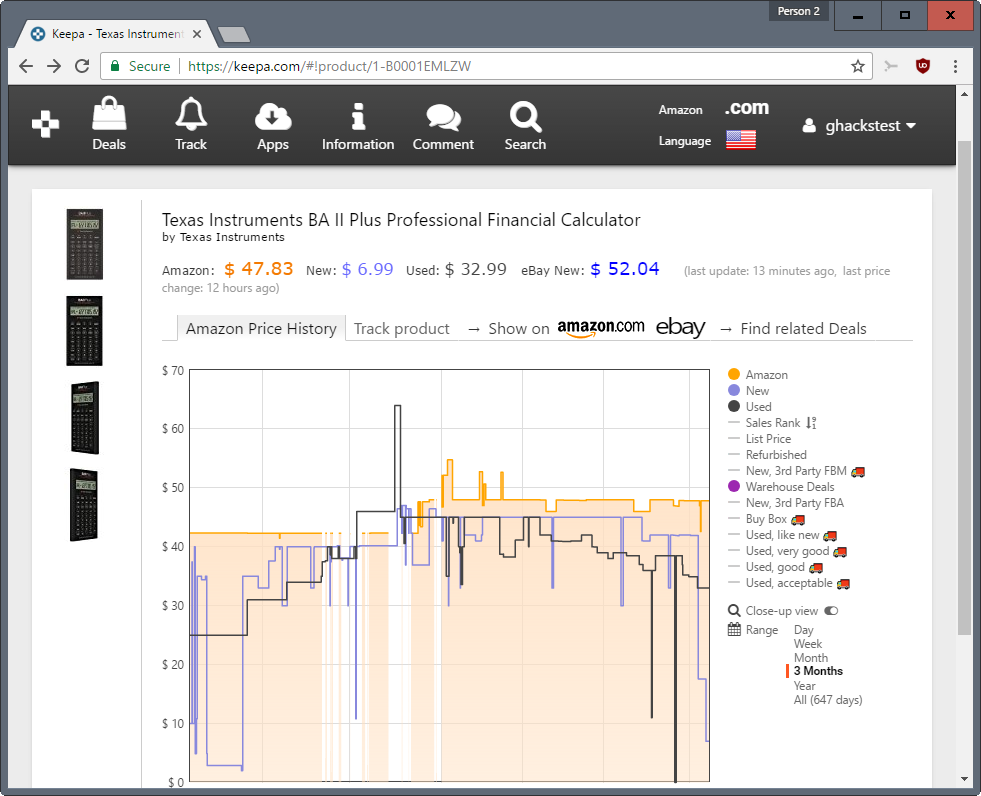Show product on amazon.com

[601, 327]
